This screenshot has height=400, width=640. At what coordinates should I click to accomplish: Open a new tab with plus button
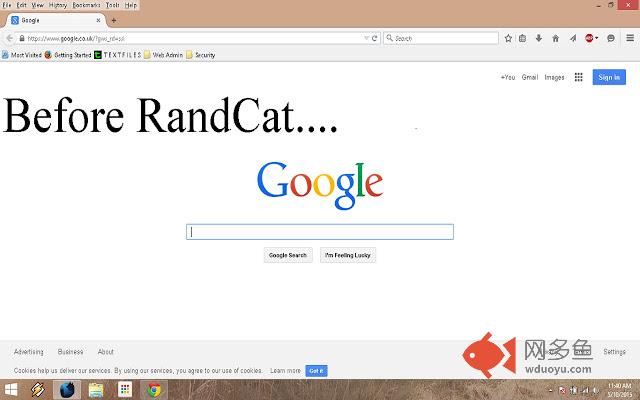click(114, 20)
